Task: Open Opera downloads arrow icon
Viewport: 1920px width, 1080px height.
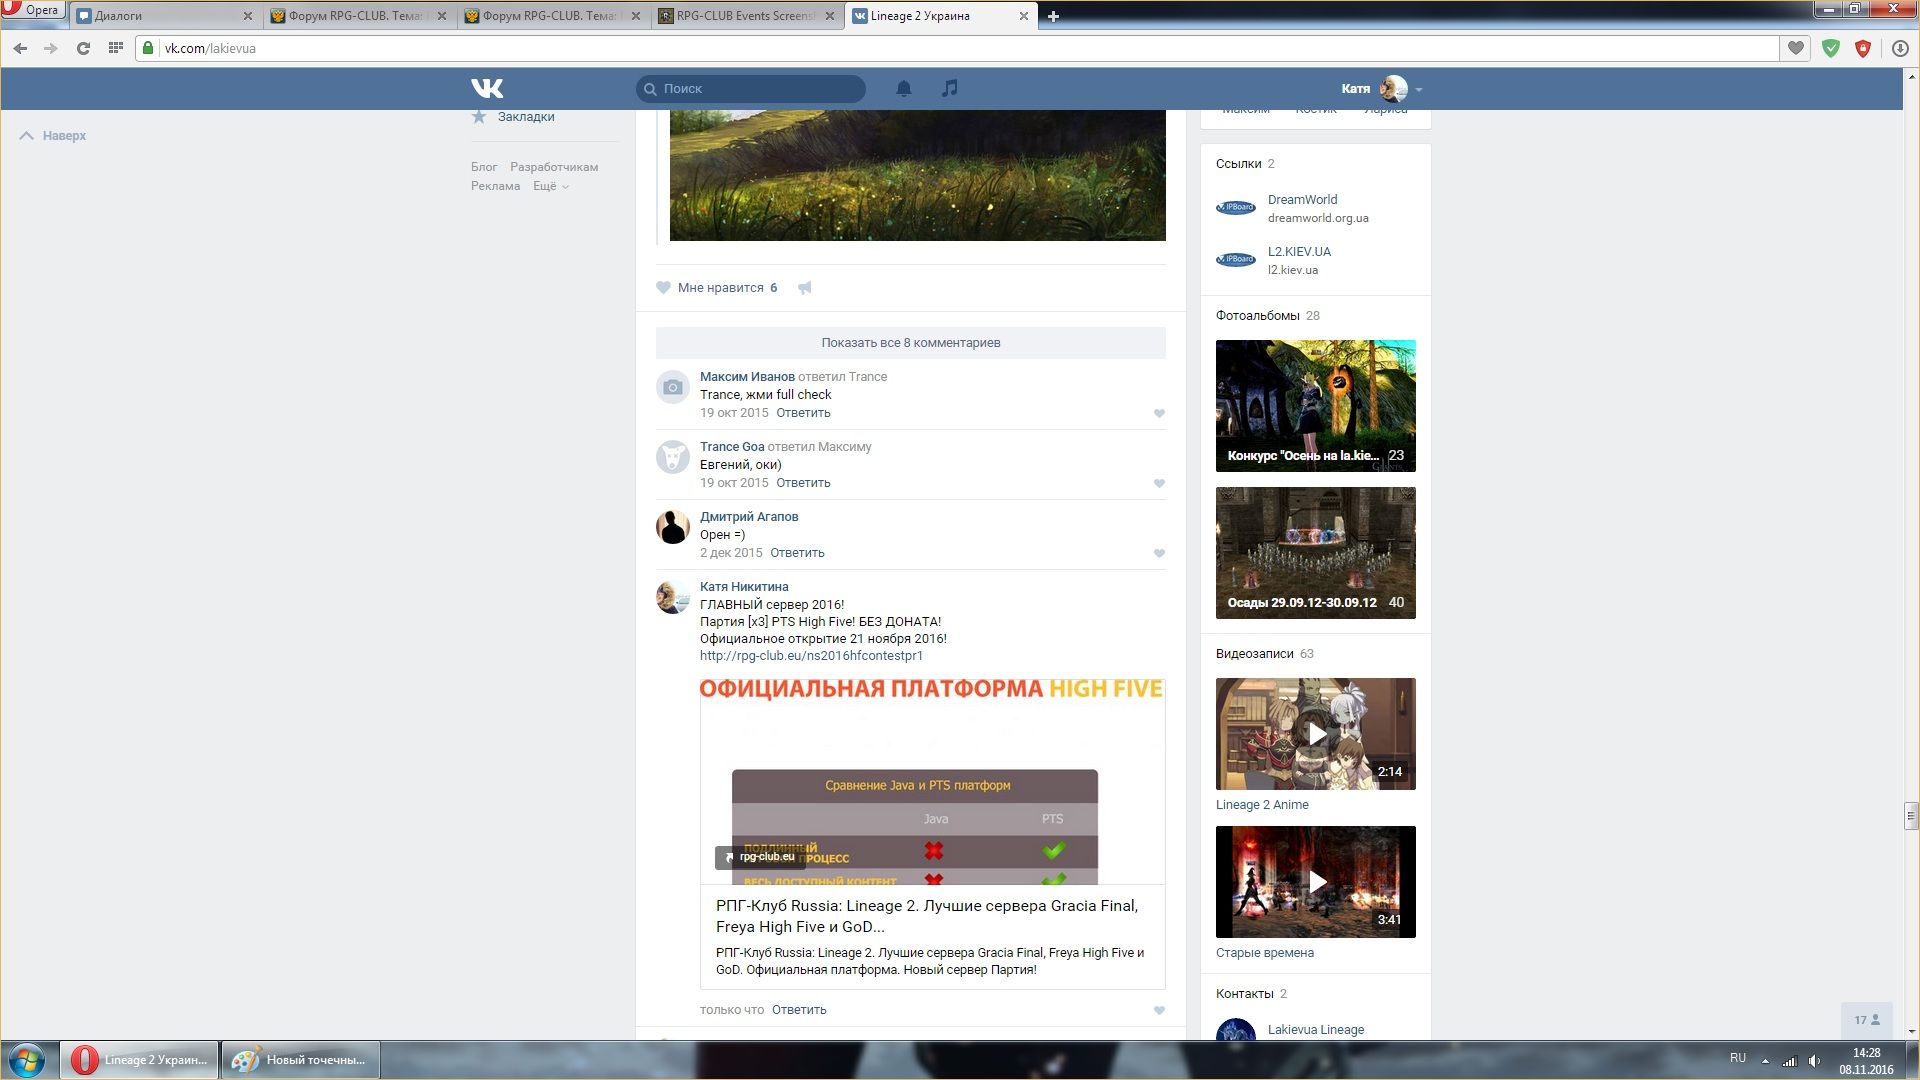Action: click(x=1899, y=48)
